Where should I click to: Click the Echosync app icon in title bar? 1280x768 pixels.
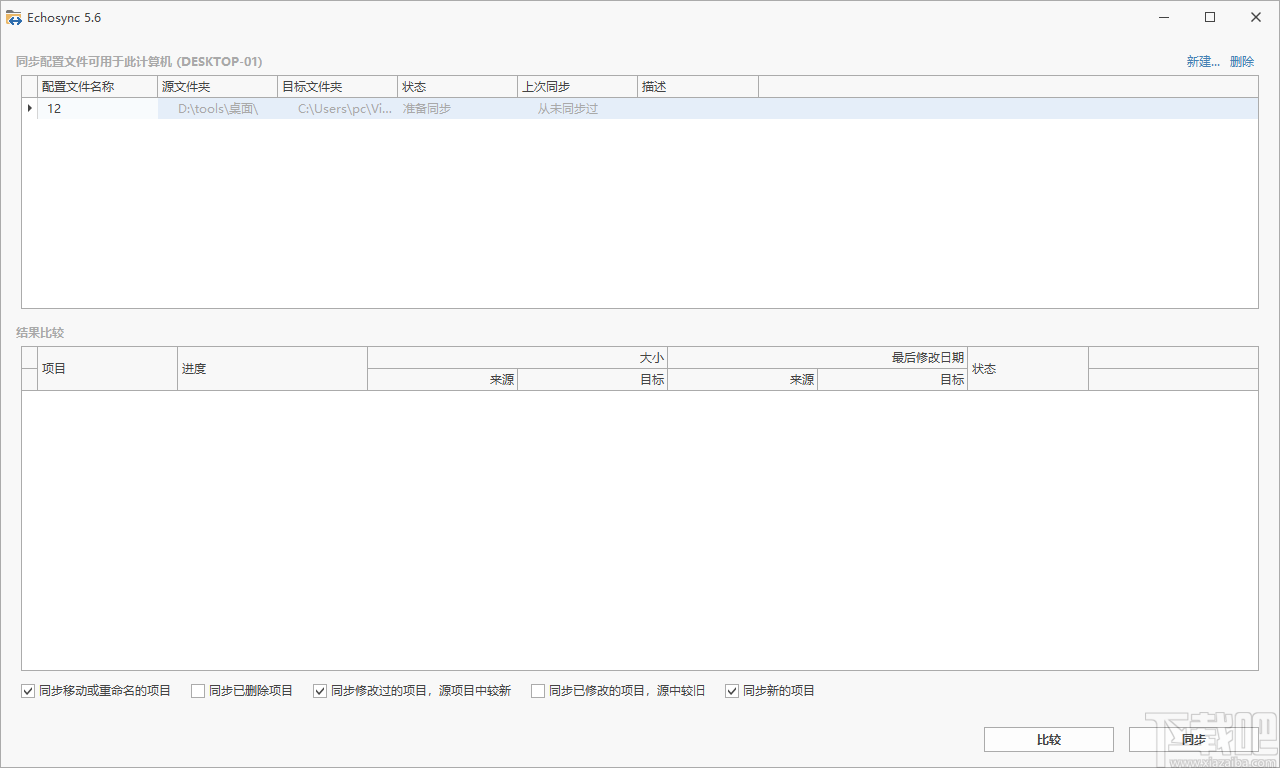pyautogui.click(x=14, y=18)
